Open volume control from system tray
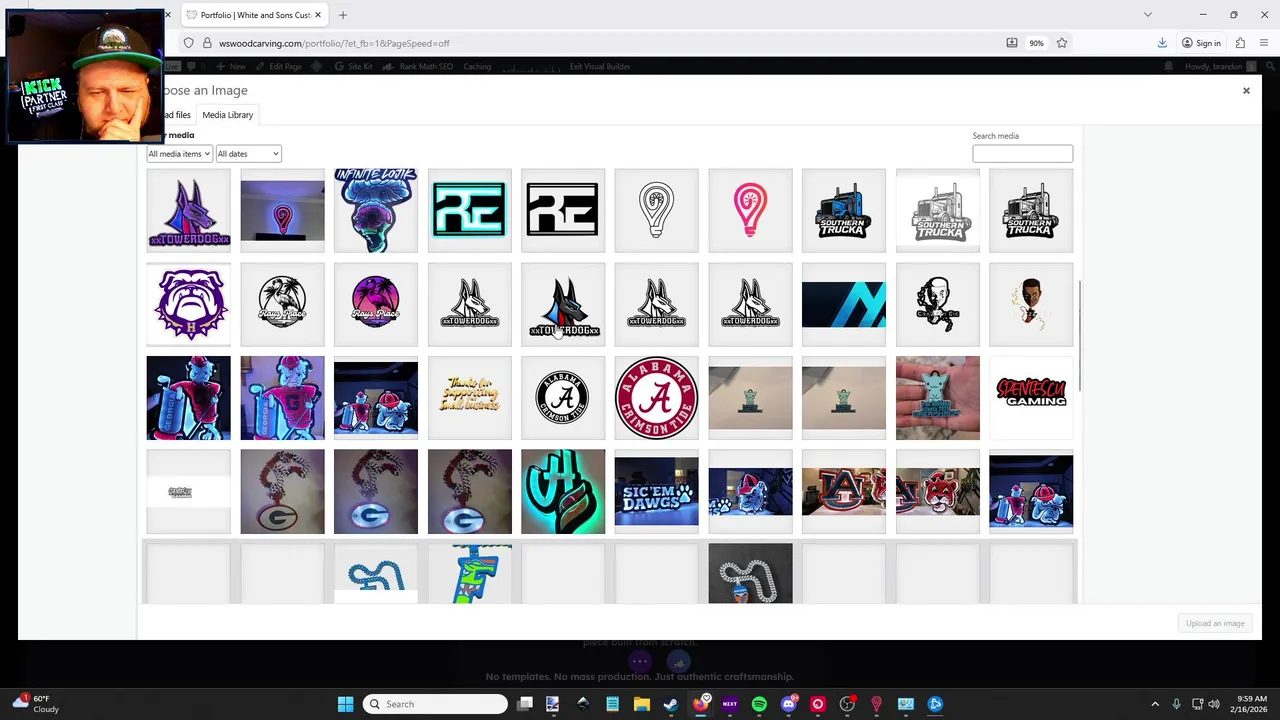This screenshot has height=720, width=1280. pyautogui.click(x=1213, y=704)
